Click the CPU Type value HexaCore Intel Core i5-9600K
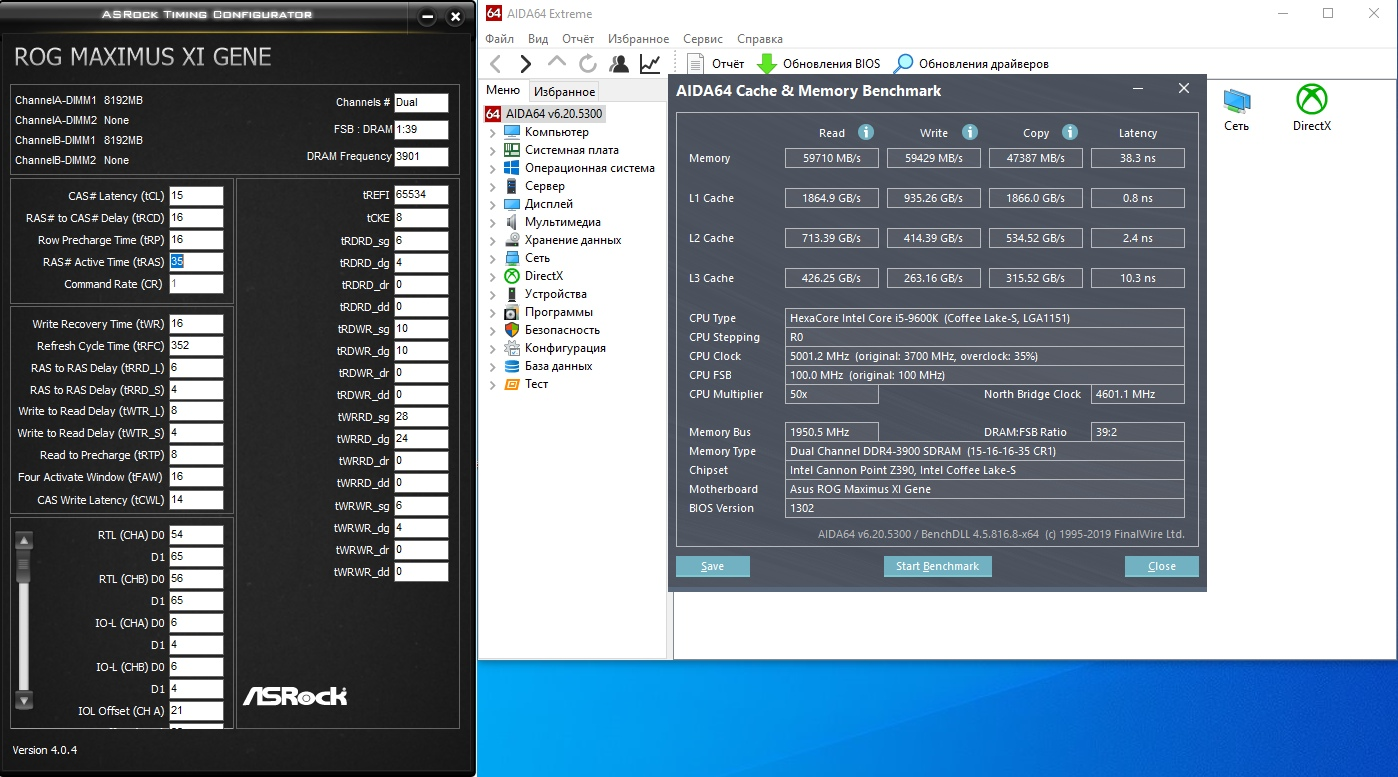The height and width of the screenshot is (777, 1398). tap(985, 318)
